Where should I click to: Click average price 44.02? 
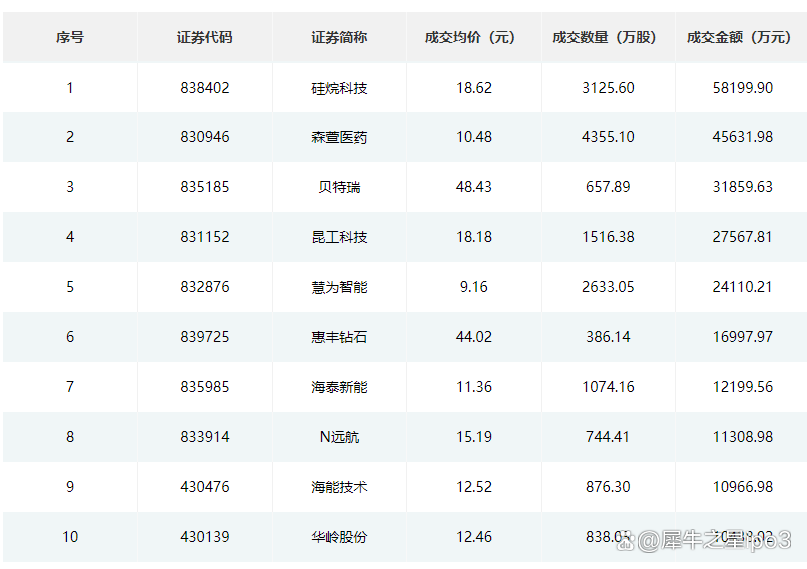[x=474, y=337]
